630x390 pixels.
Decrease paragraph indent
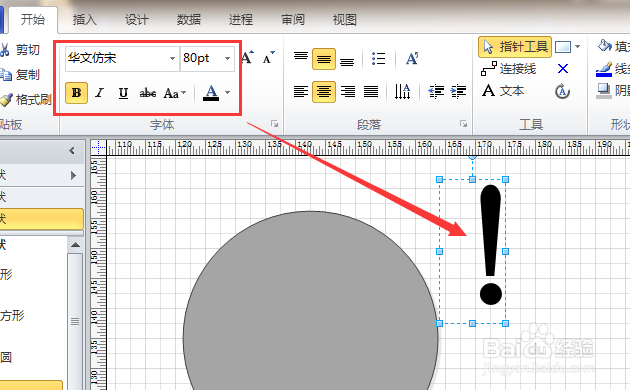[x=436, y=92]
